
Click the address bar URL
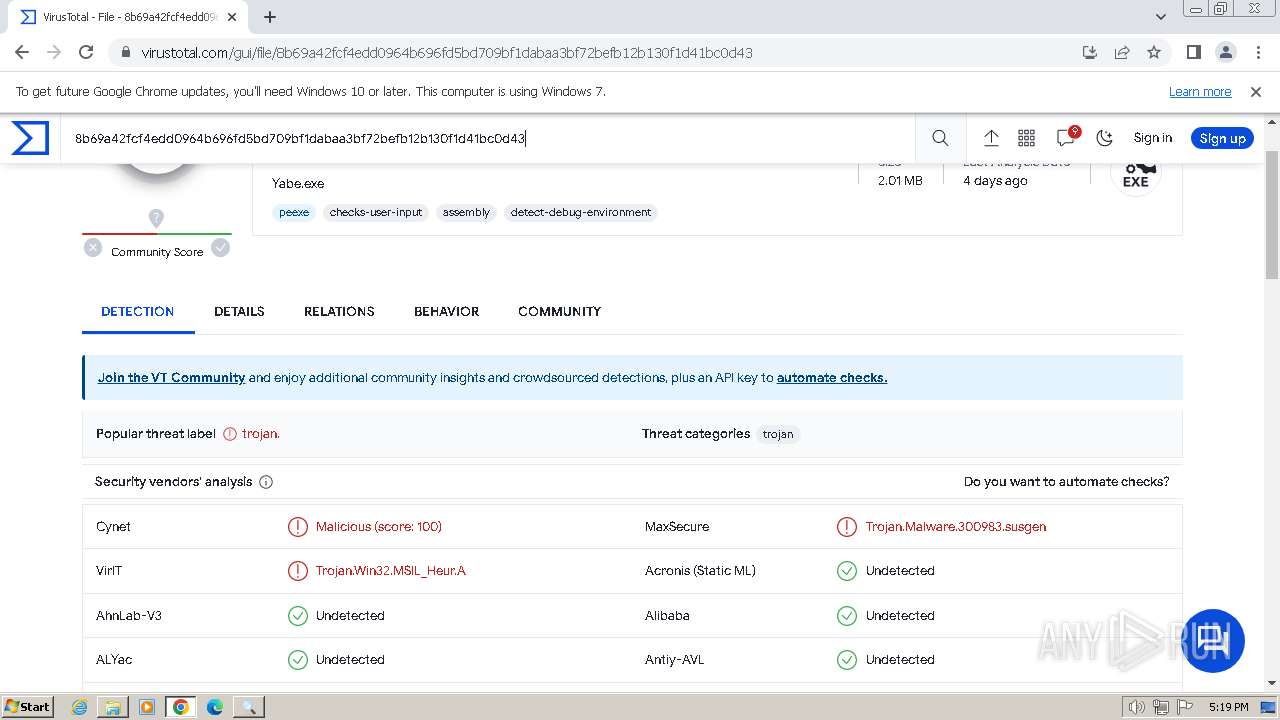coord(447,53)
